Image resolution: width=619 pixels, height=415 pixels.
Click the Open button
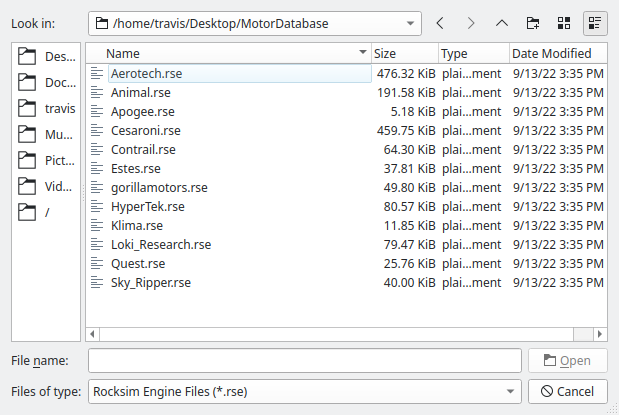pos(567,360)
